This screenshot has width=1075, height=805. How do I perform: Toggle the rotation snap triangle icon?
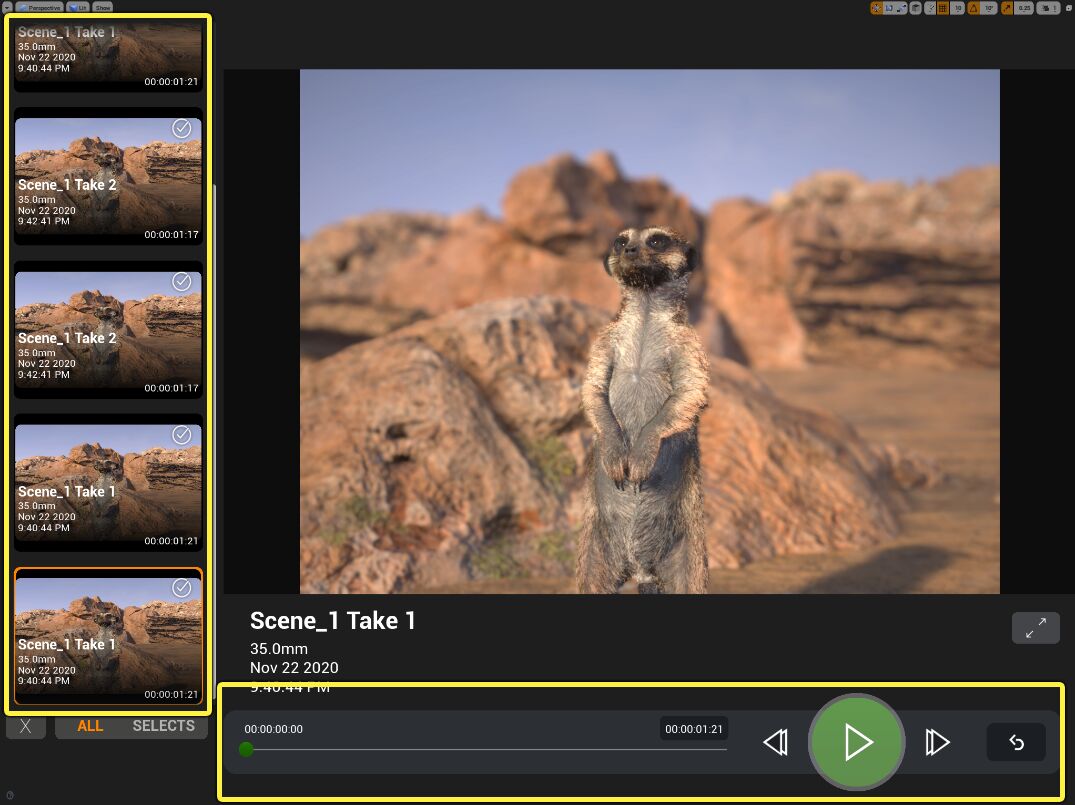click(974, 8)
